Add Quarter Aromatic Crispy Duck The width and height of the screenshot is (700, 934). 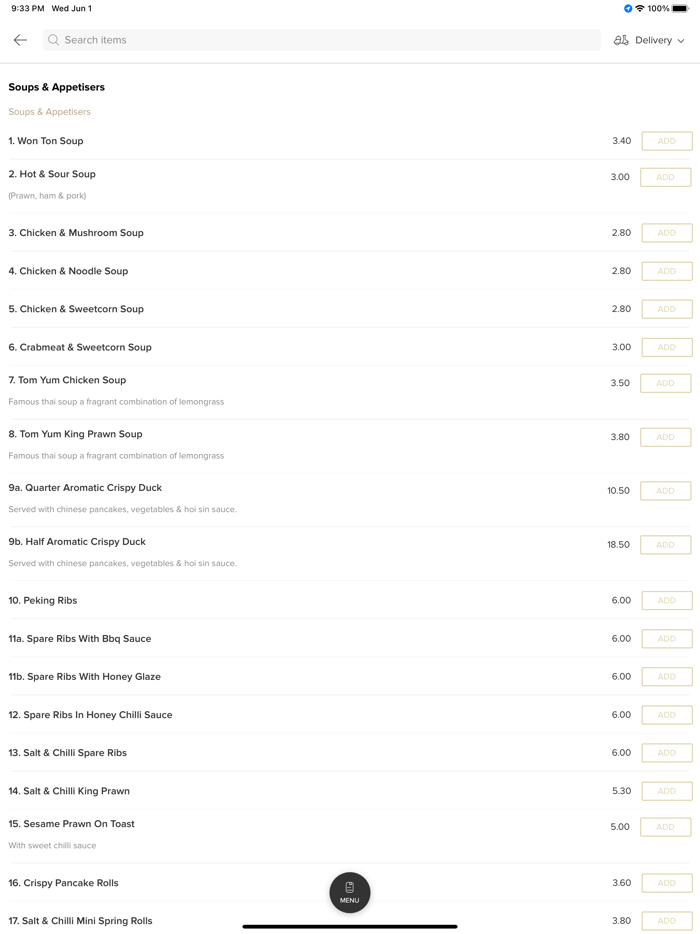[666, 491]
